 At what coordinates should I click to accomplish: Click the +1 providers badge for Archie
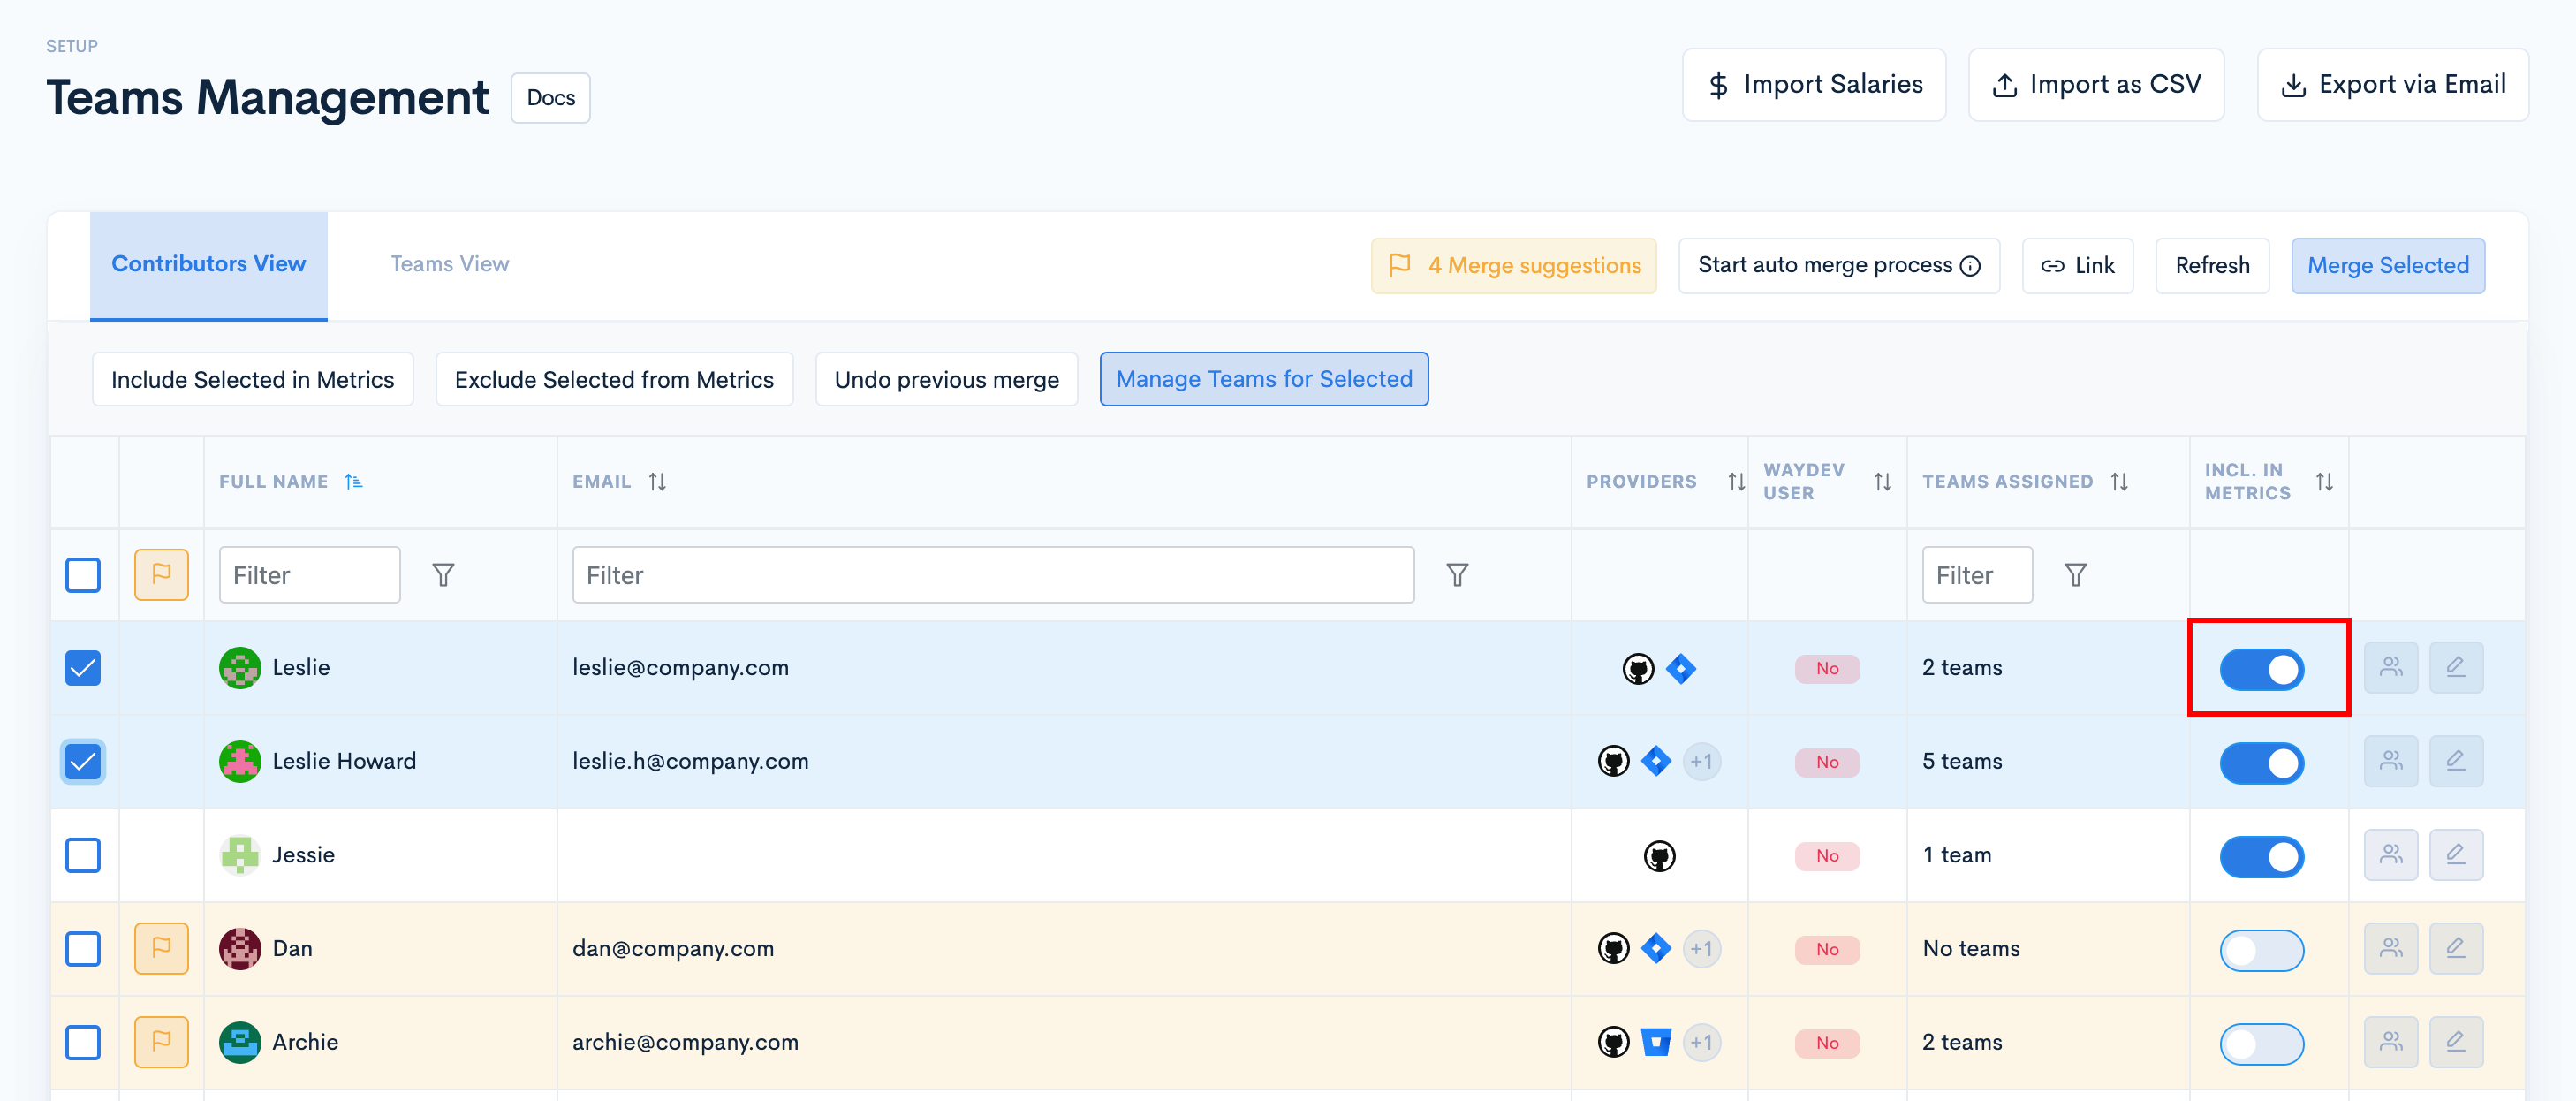tap(1701, 1043)
